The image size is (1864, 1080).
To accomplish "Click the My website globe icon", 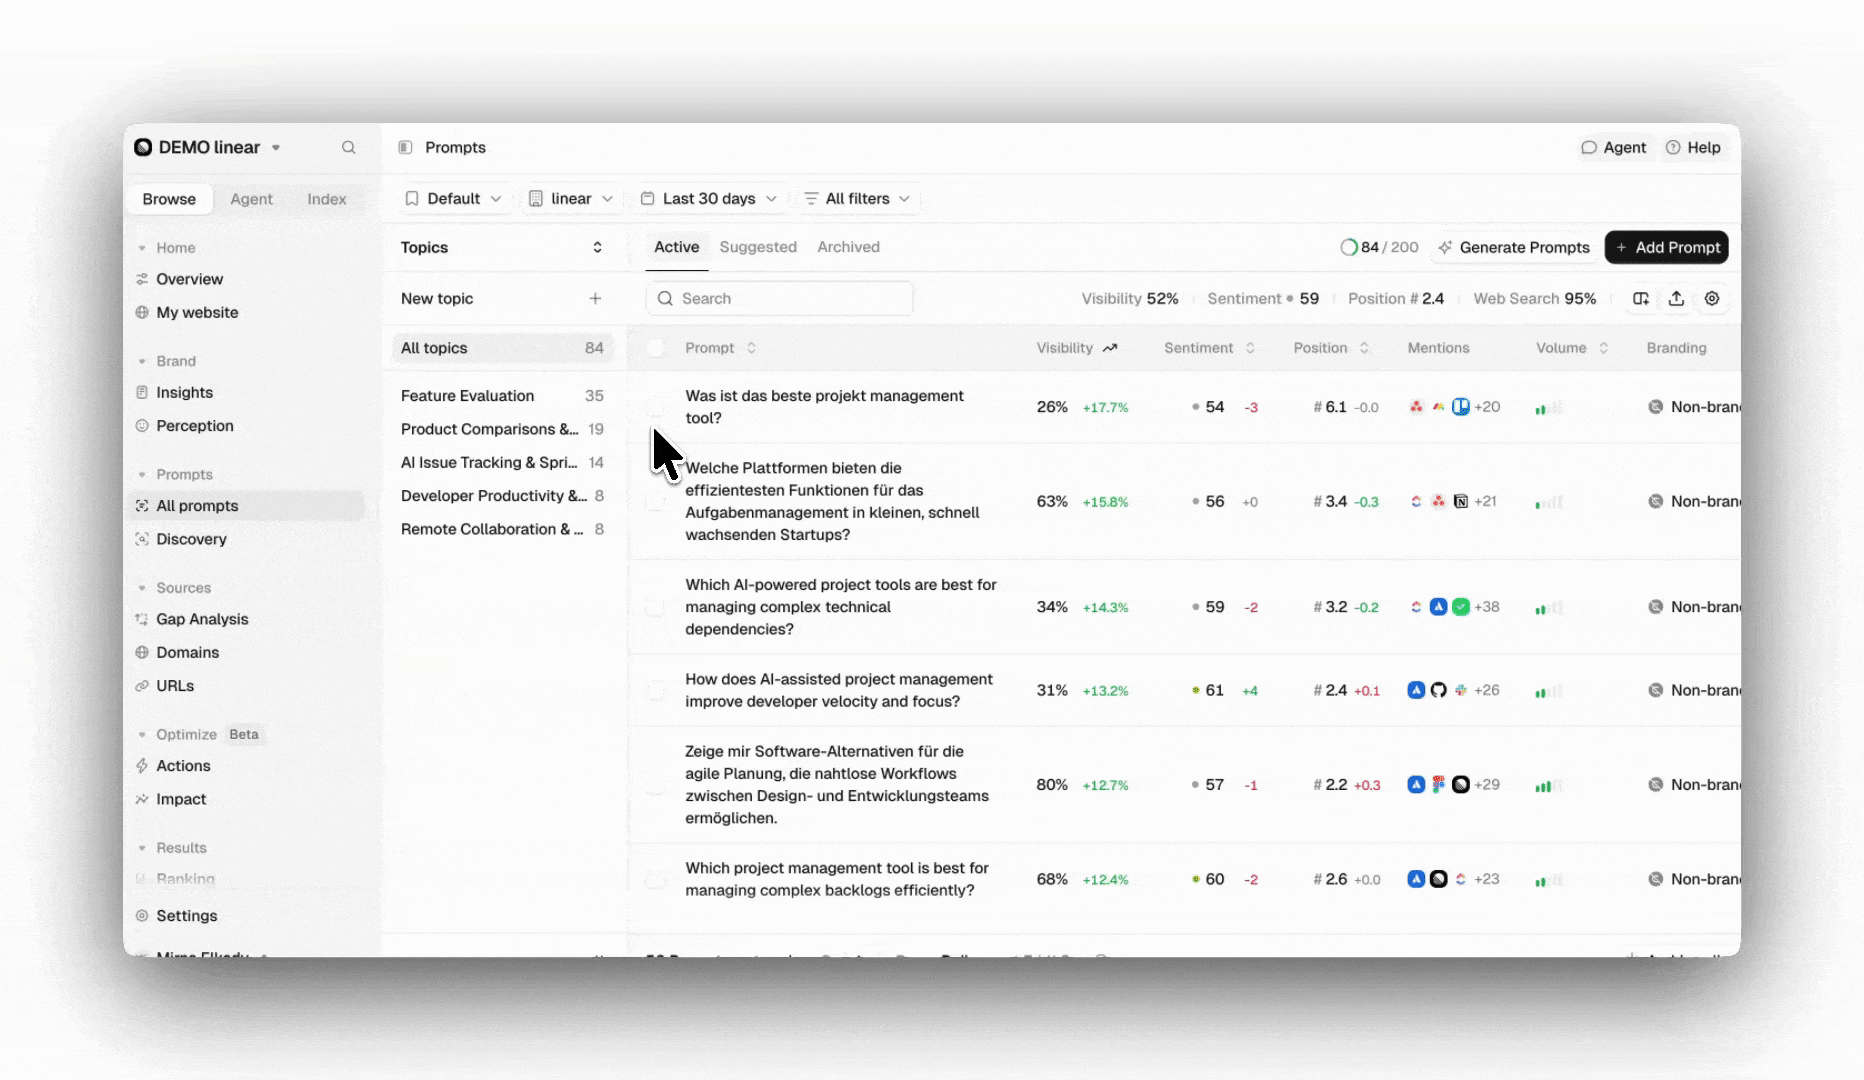I will 142,312.
